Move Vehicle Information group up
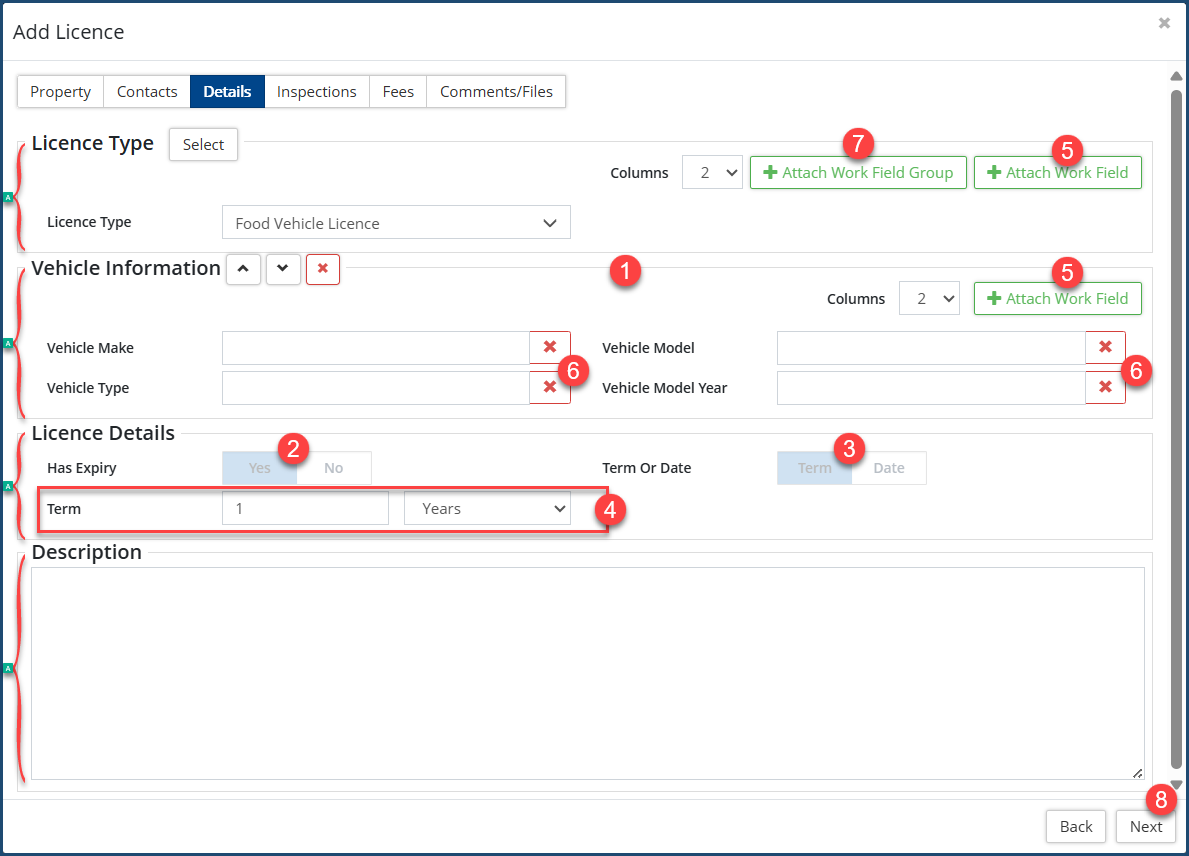This screenshot has width=1189, height=856. tap(243, 269)
